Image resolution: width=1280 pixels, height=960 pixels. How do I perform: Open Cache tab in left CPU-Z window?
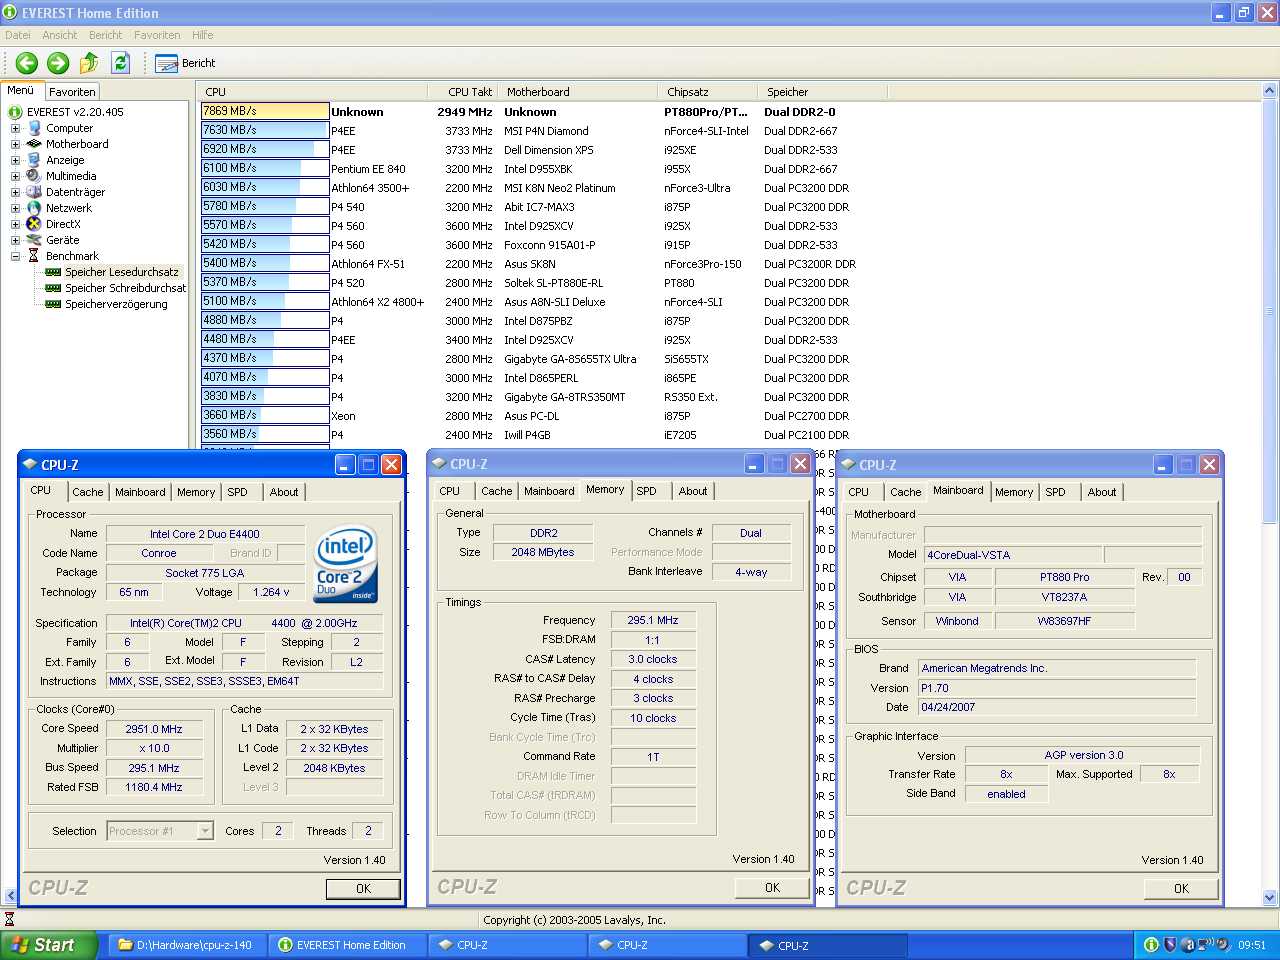point(87,492)
